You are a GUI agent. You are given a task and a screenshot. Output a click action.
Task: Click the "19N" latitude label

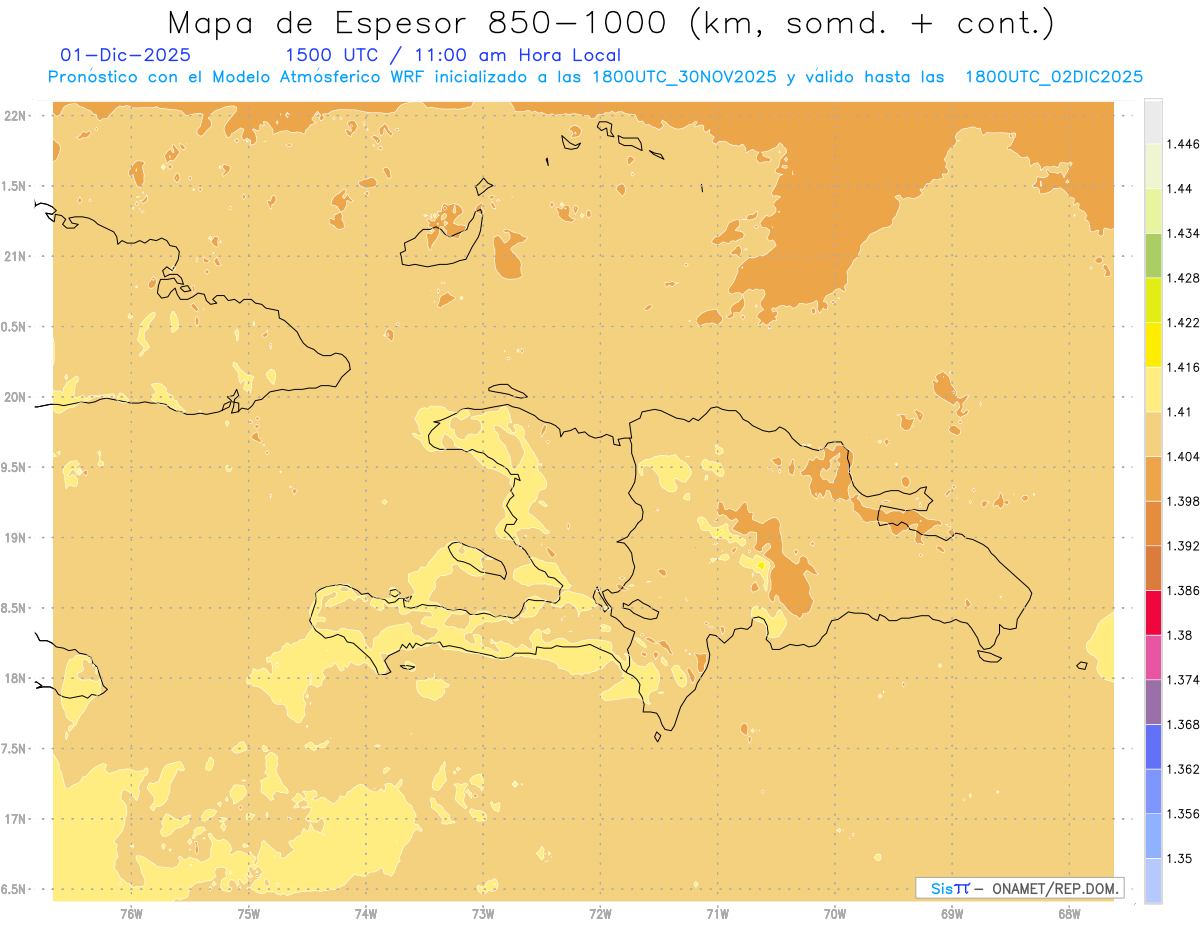[17, 537]
